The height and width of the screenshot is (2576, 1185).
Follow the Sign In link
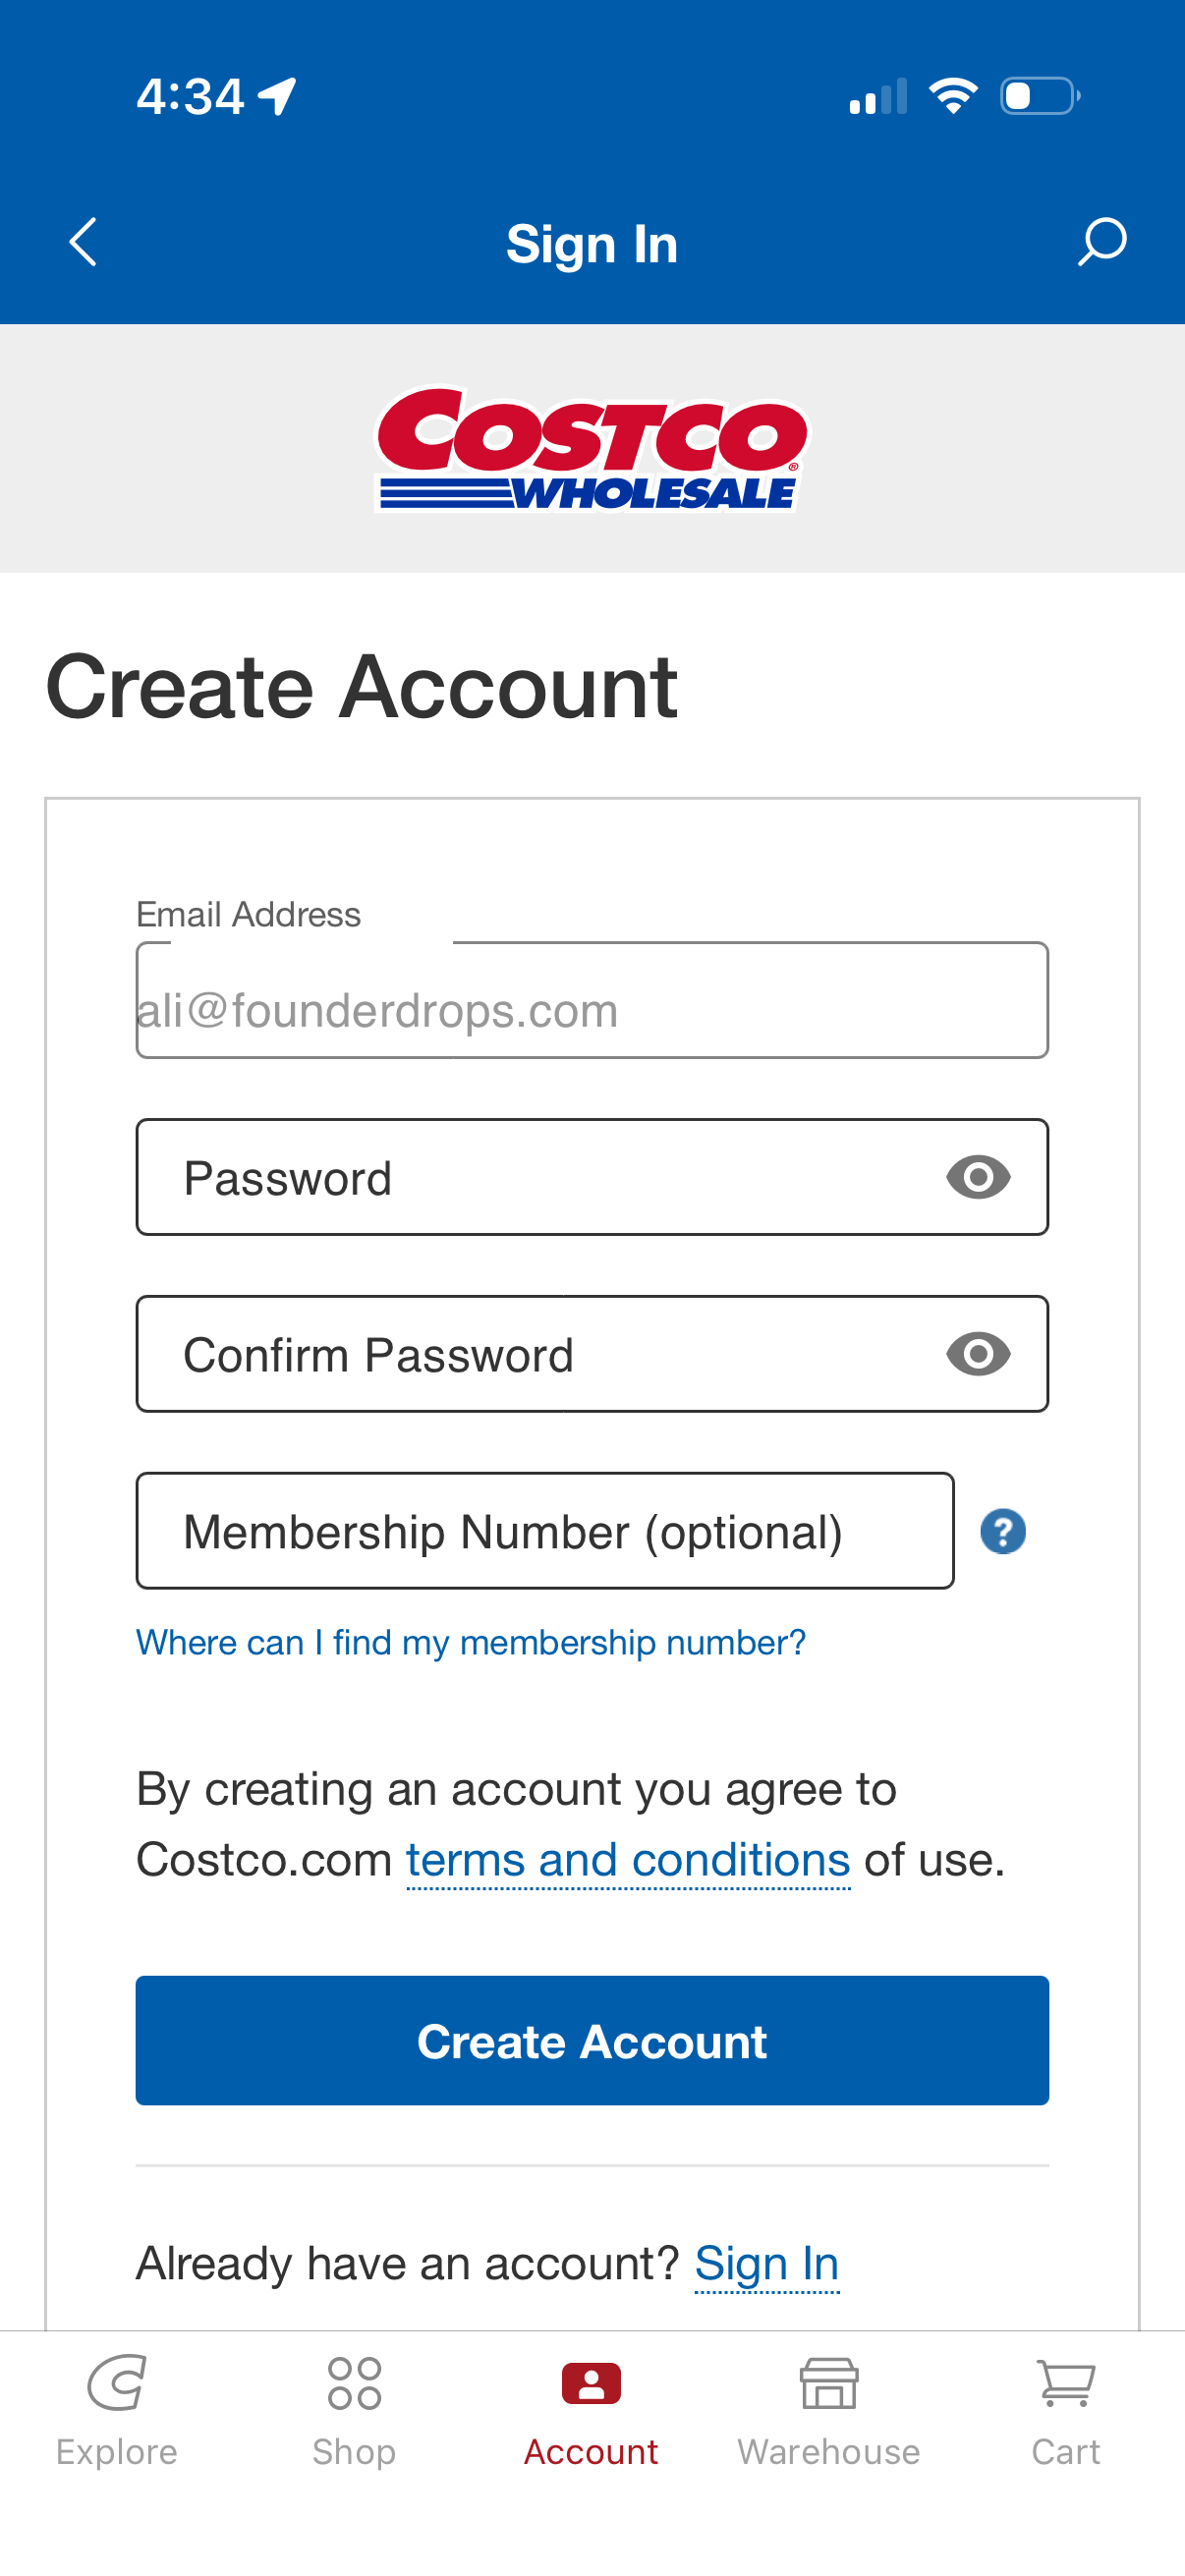766,2263
